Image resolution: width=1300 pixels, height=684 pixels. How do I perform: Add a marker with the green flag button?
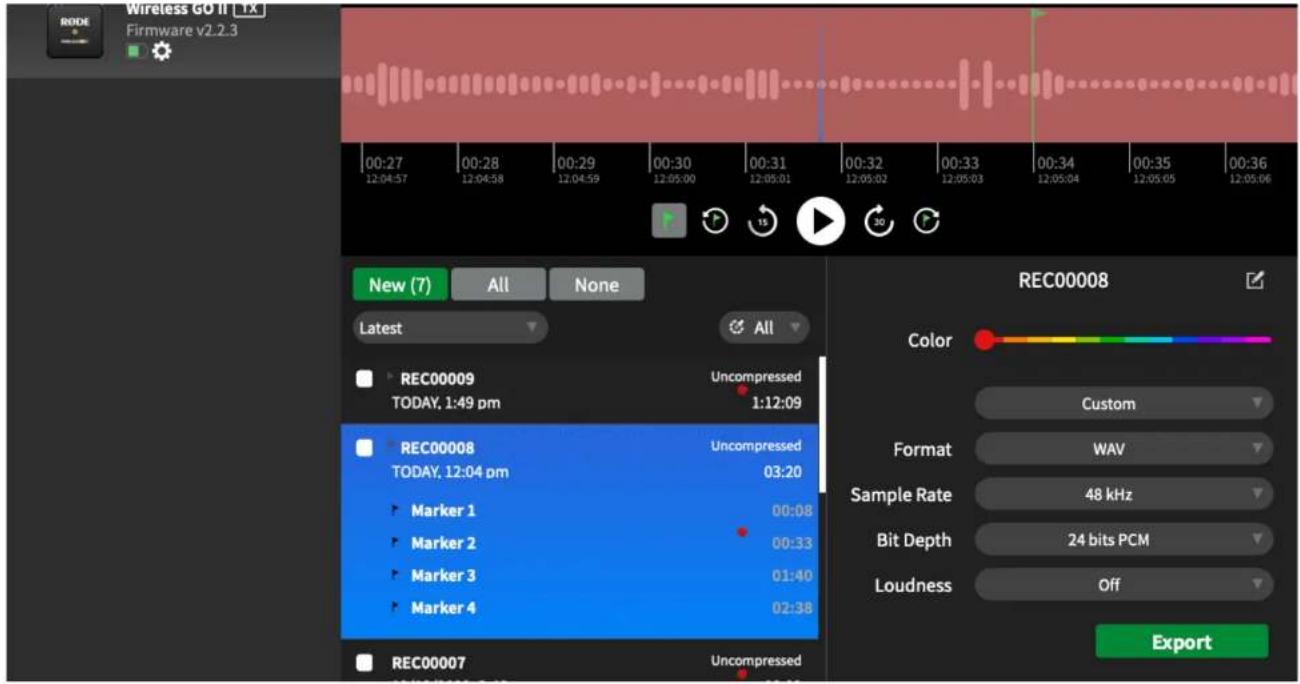tap(669, 221)
